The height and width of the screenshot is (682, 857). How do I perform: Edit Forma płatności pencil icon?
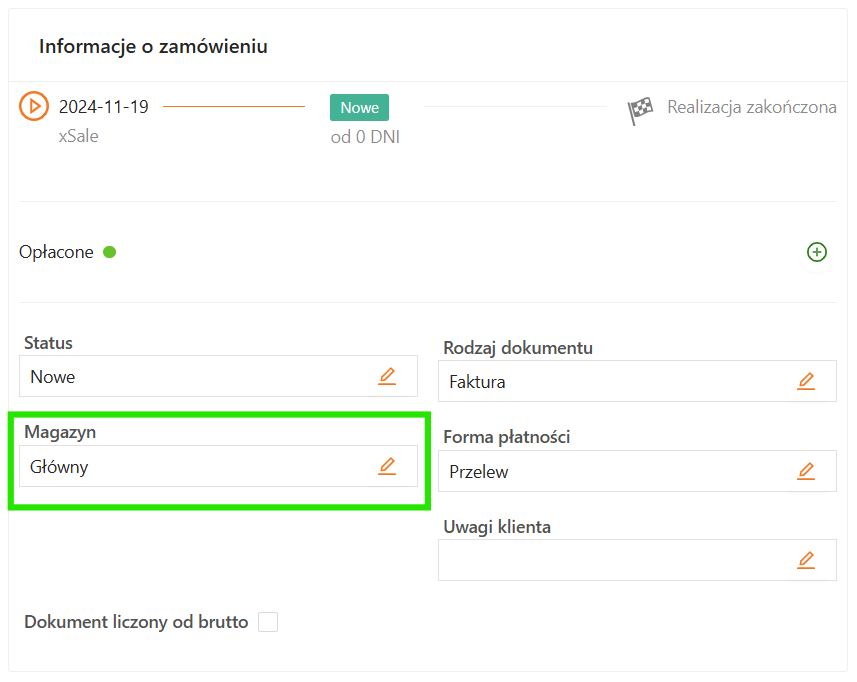pyautogui.click(x=806, y=471)
